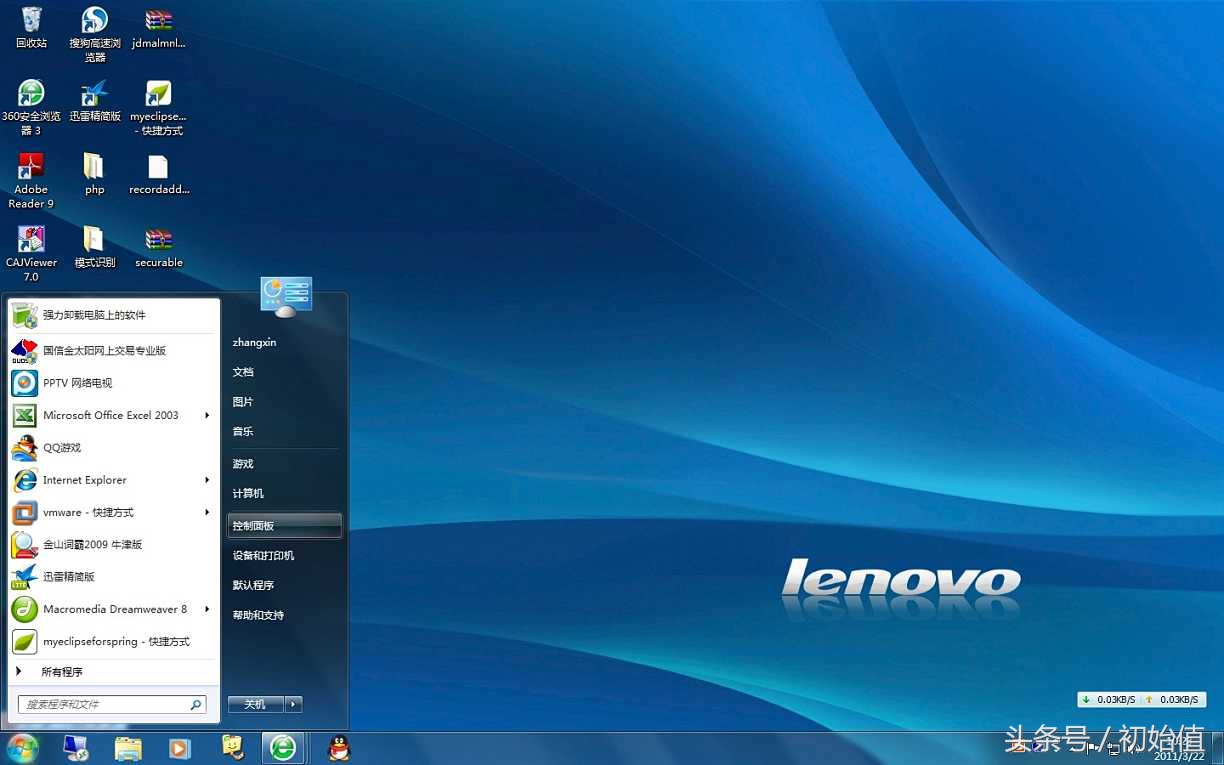
Task: Open QQ from the taskbar
Action: pyautogui.click(x=338, y=748)
